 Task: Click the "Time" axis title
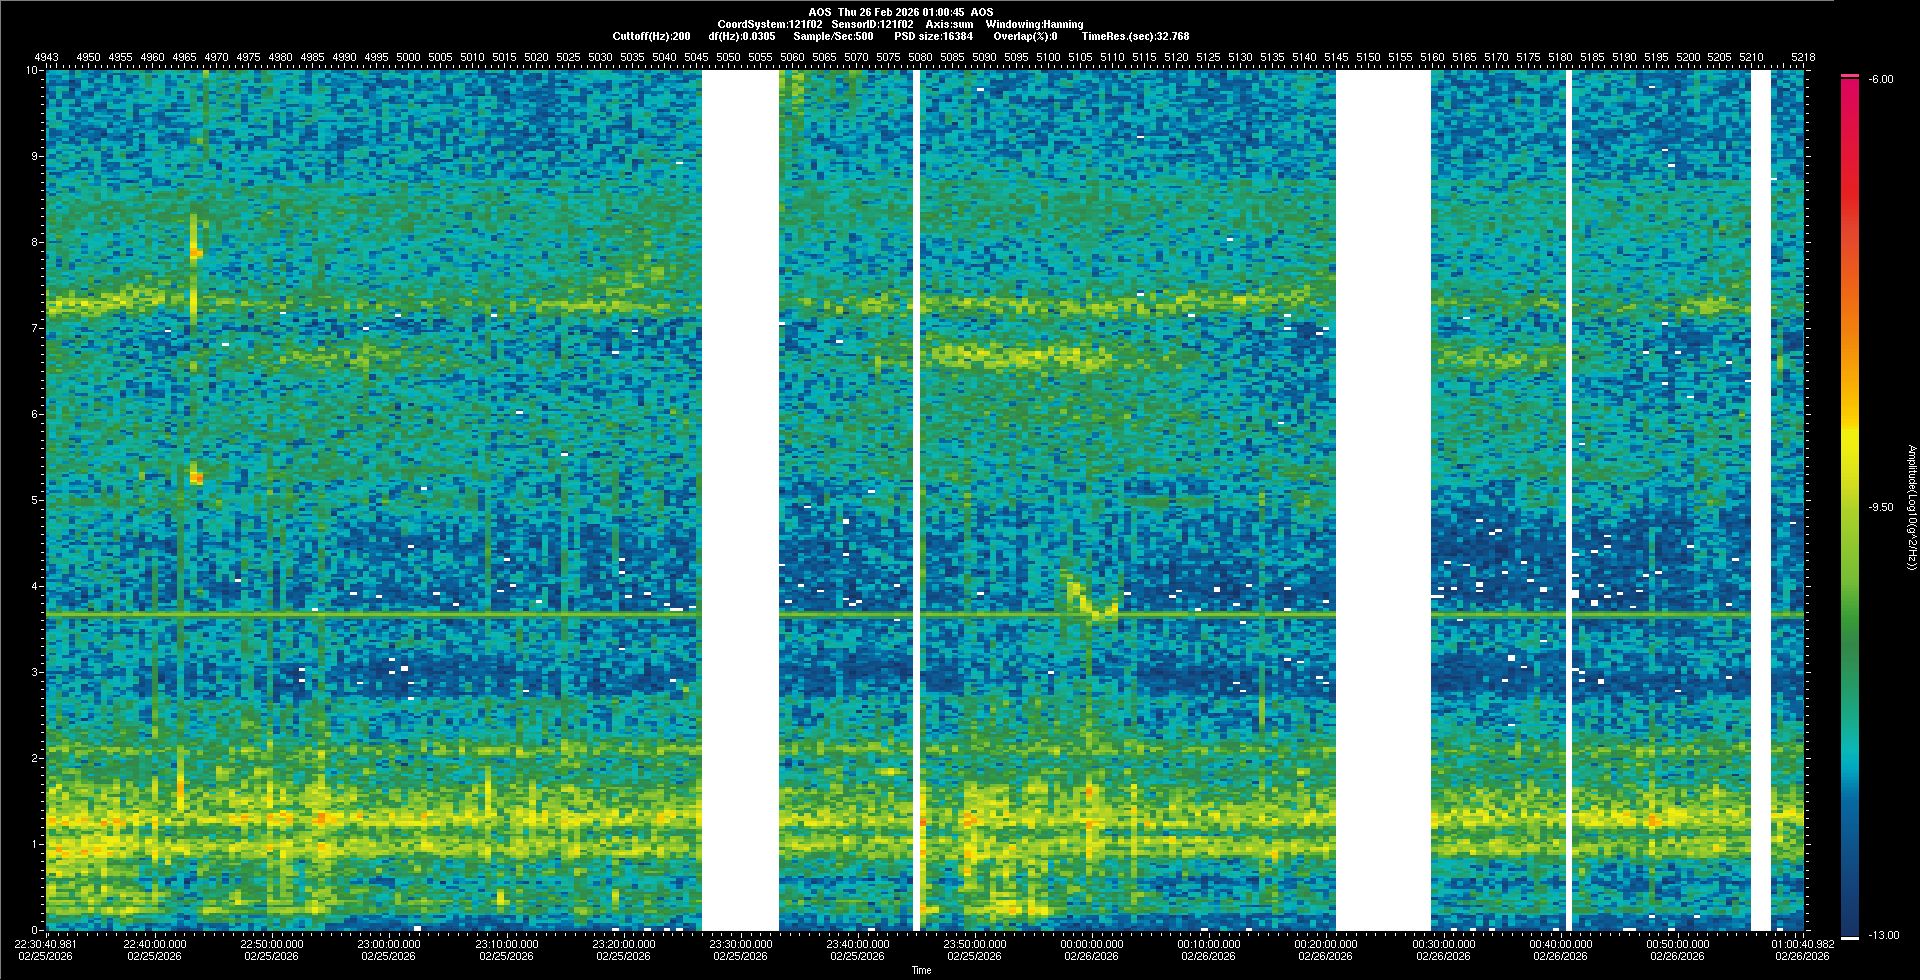click(x=921, y=970)
